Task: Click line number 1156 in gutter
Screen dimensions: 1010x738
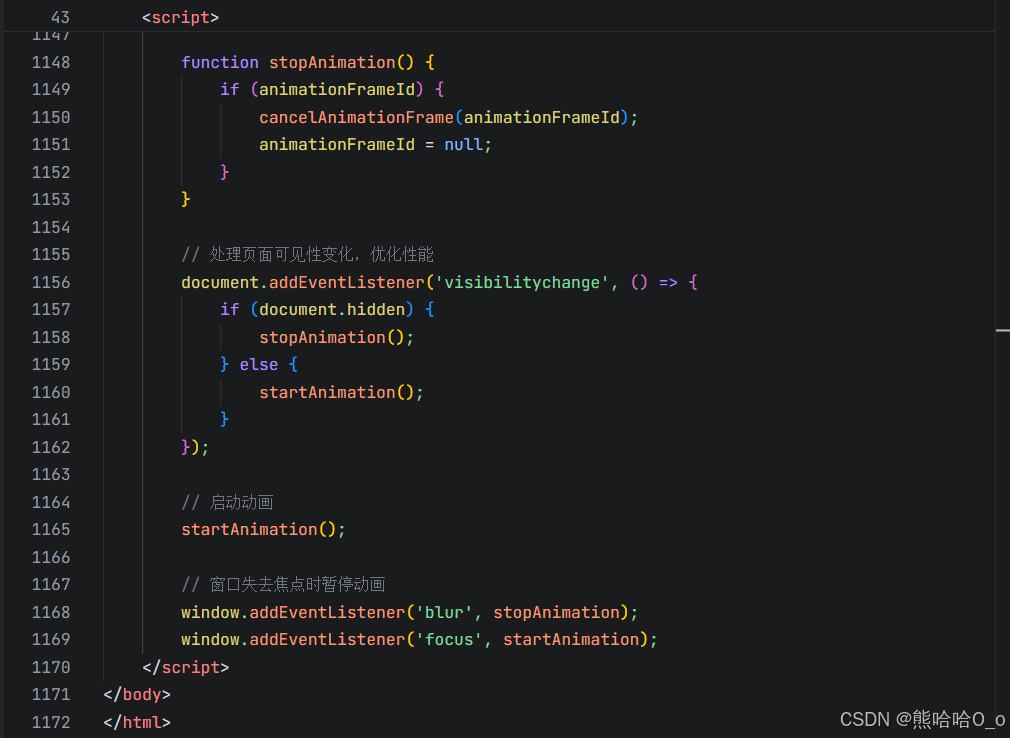Action: pos(51,282)
